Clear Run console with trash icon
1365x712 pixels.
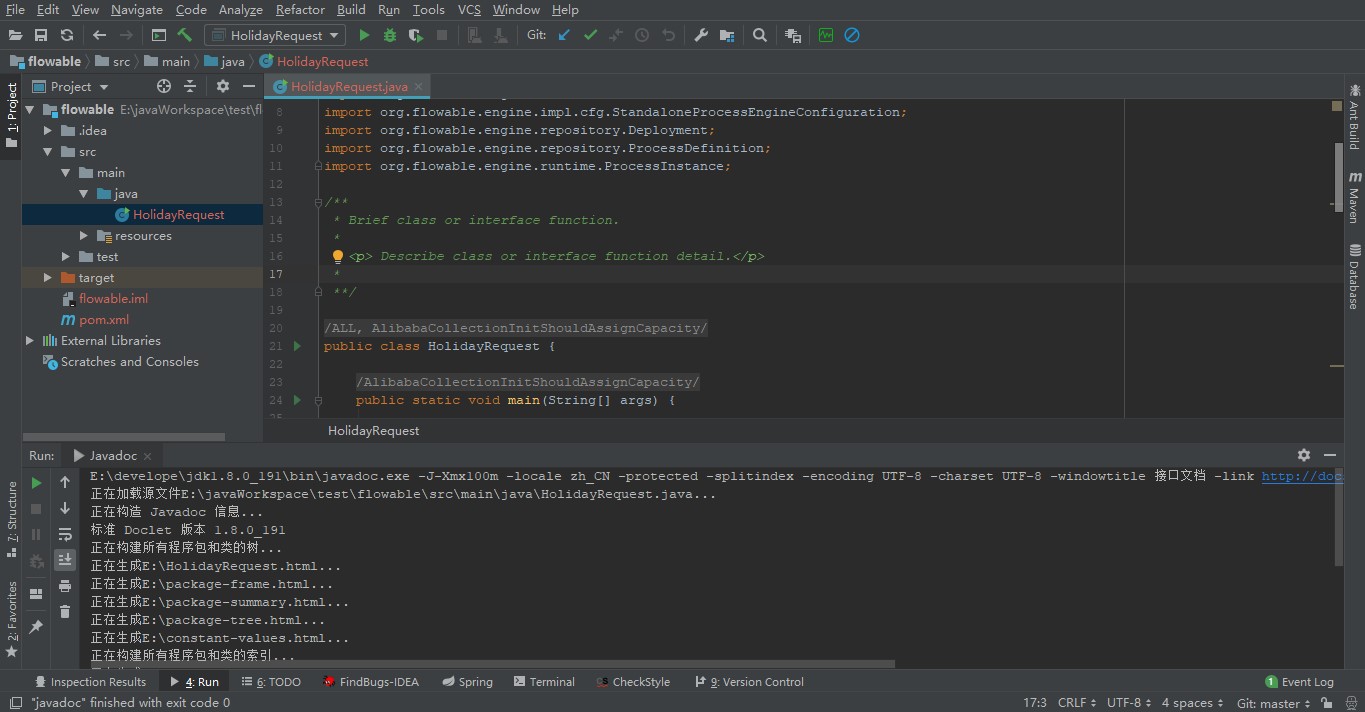pyautogui.click(x=65, y=612)
